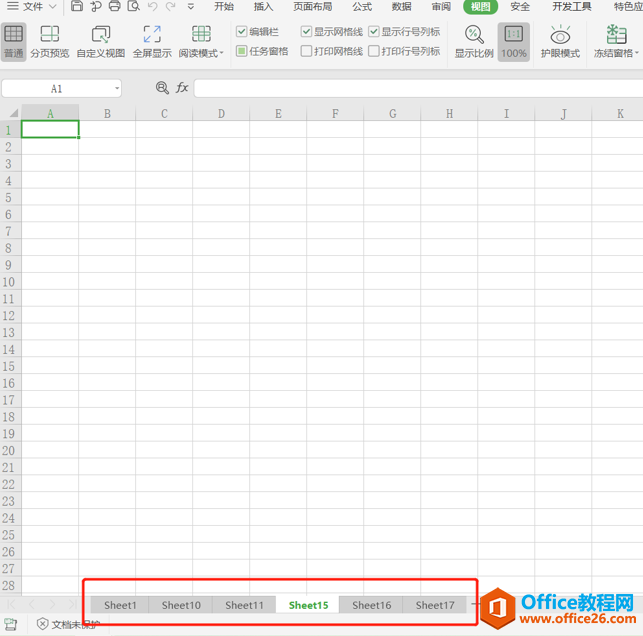Click the Save icon in quick access toolbar

click(x=77, y=6)
